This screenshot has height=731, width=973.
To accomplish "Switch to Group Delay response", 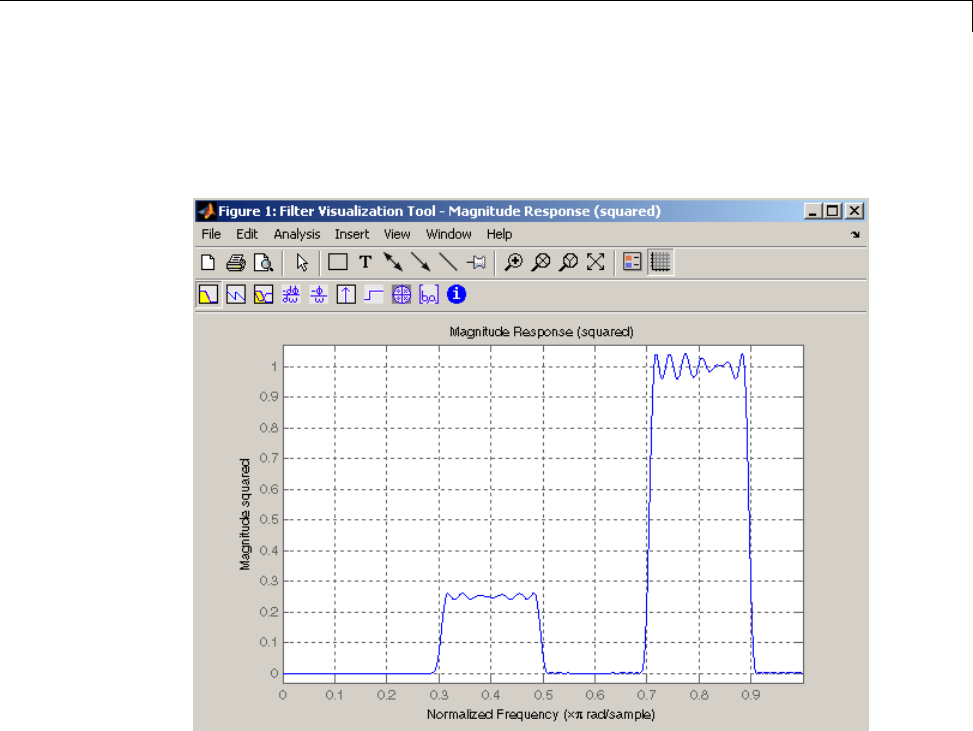I will [291, 295].
